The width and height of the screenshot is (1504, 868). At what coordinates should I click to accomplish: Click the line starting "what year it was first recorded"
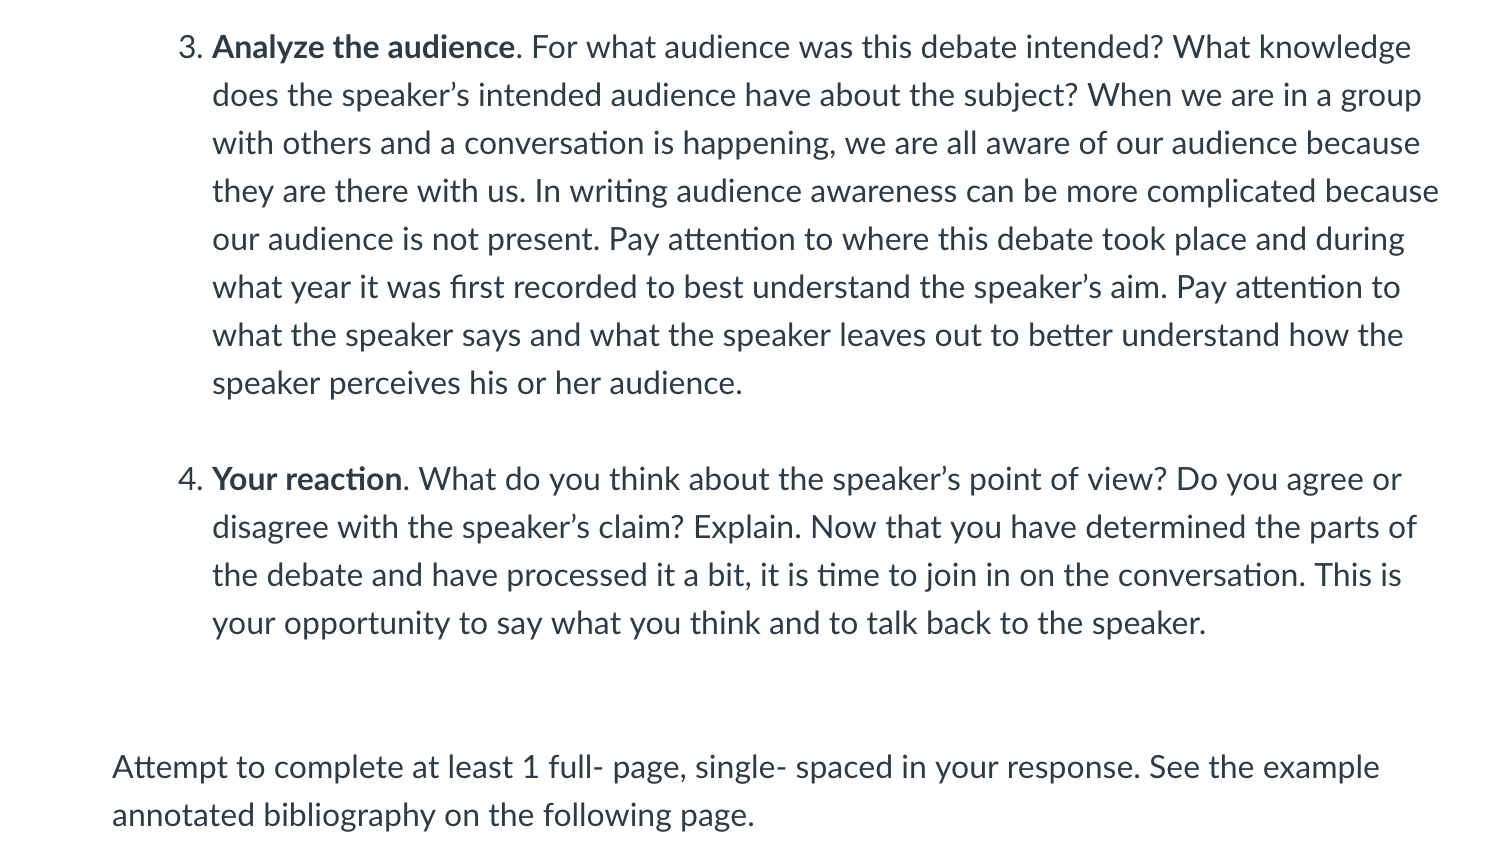pos(806,288)
